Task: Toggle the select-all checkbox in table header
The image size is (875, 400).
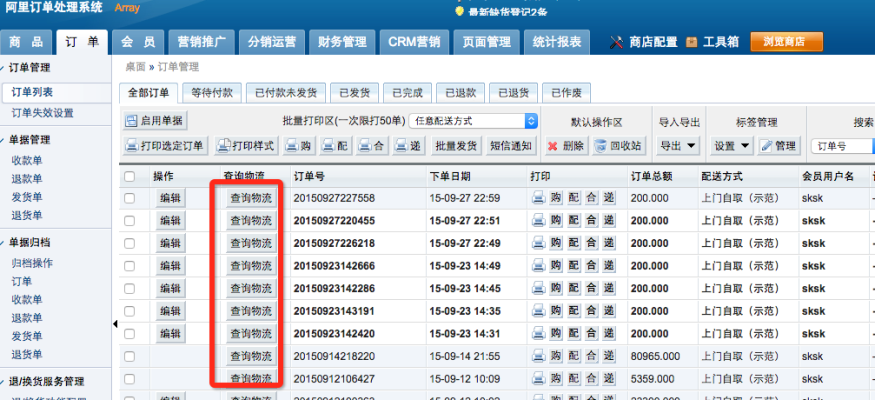Action: click(129, 176)
